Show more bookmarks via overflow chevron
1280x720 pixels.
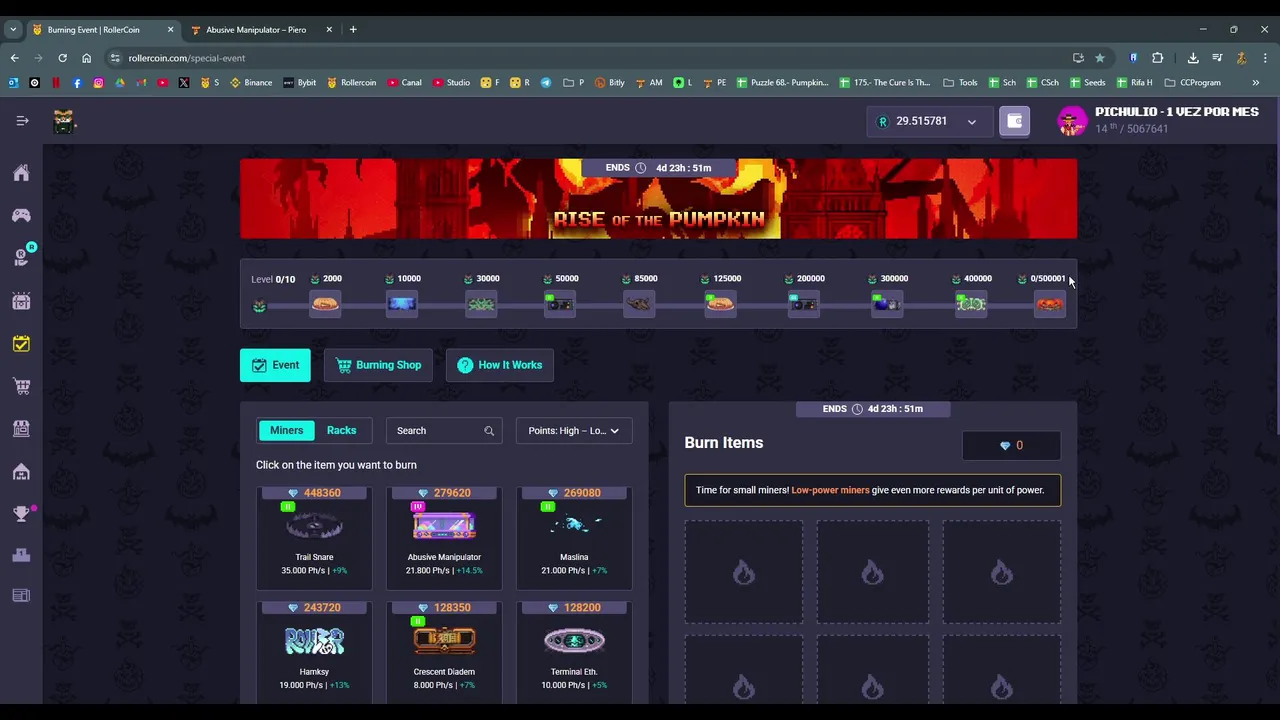pos(1256,83)
